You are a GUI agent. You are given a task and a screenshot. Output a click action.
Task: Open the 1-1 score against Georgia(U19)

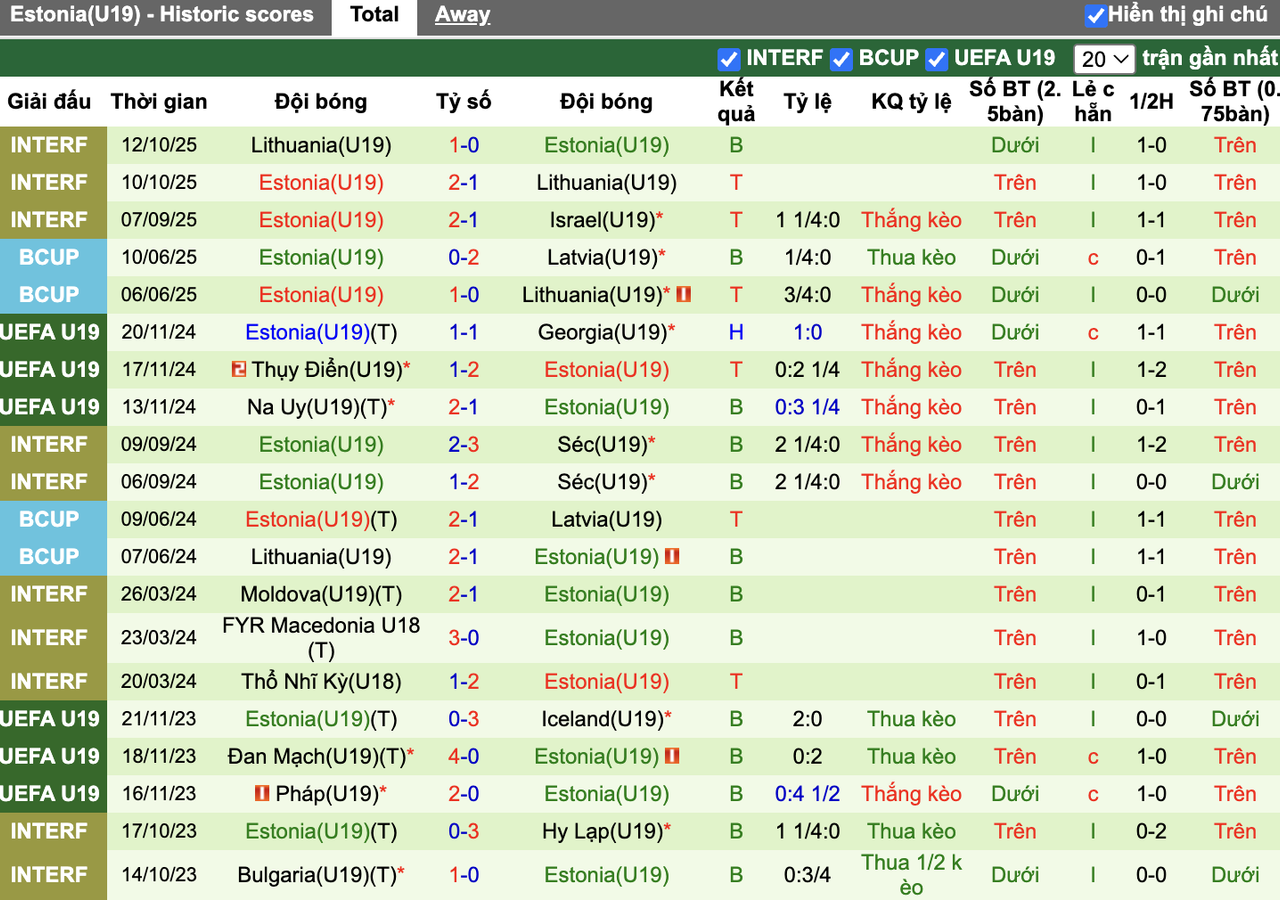[464, 333]
